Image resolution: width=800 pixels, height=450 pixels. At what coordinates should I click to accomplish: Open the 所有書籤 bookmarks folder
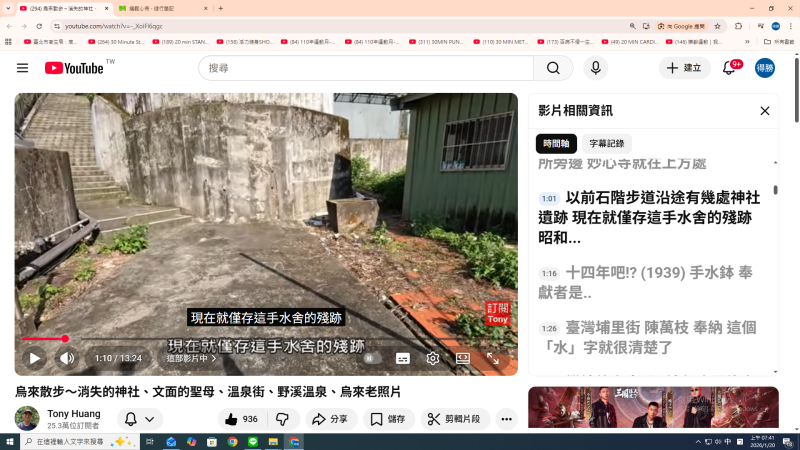click(779, 42)
